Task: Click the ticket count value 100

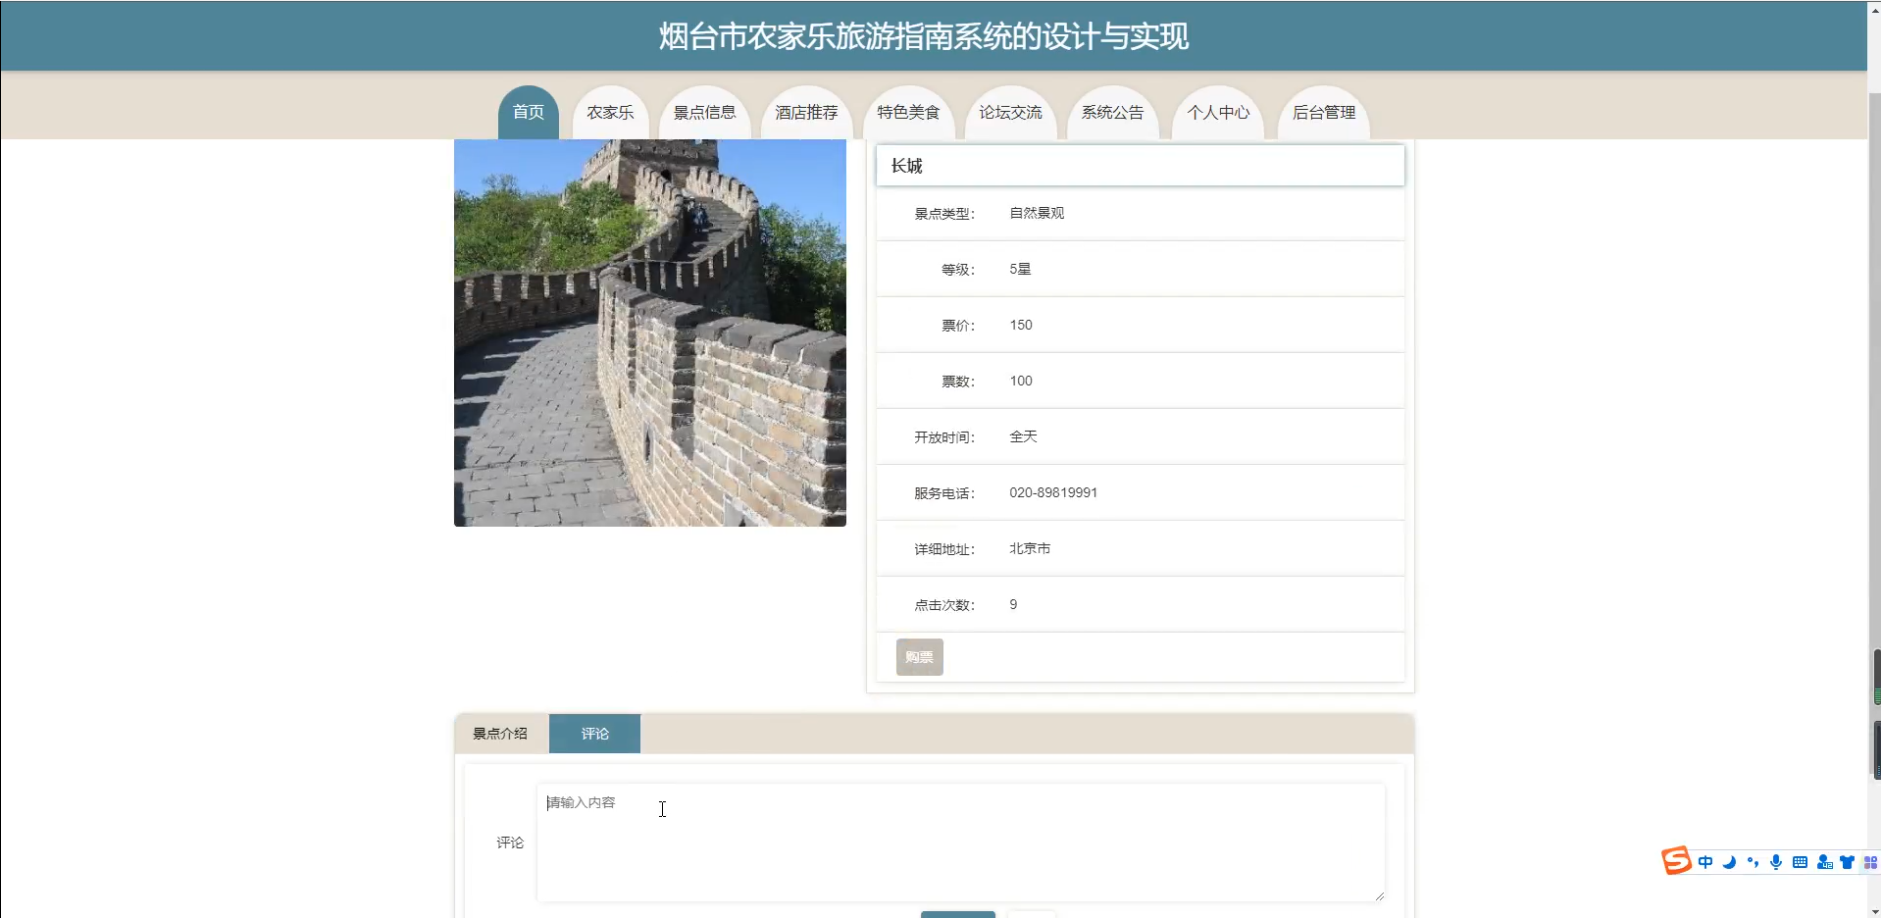Action: [x=1021, y=381]
